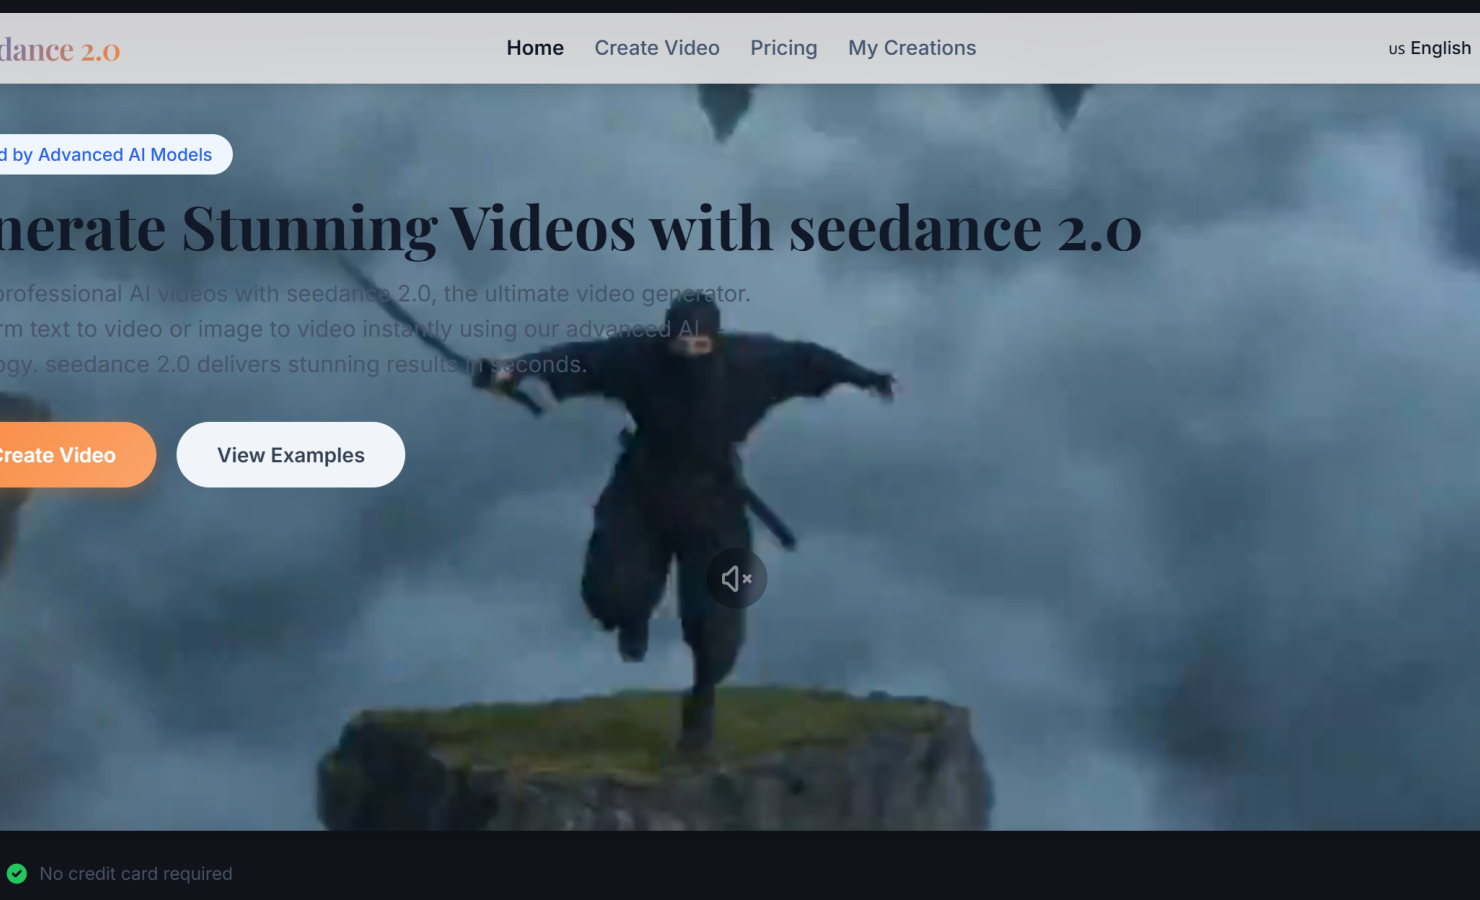Navigate to My Creations

(912, 48)
